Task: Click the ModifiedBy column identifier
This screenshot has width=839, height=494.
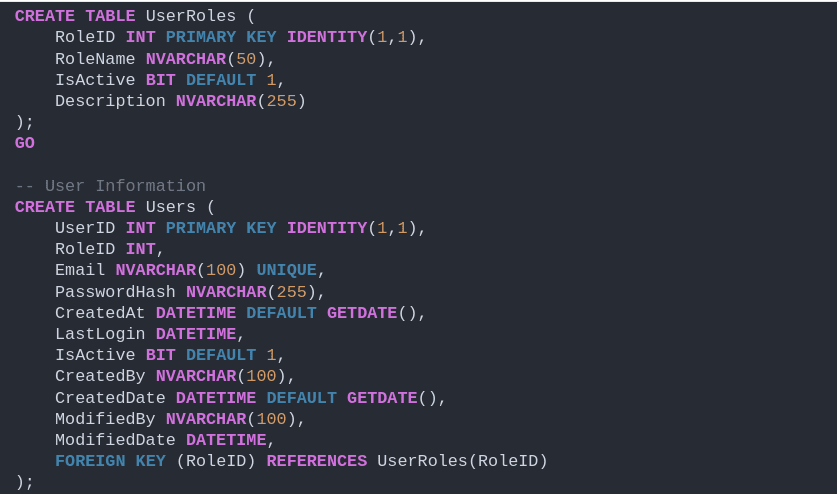Action: 105,419
